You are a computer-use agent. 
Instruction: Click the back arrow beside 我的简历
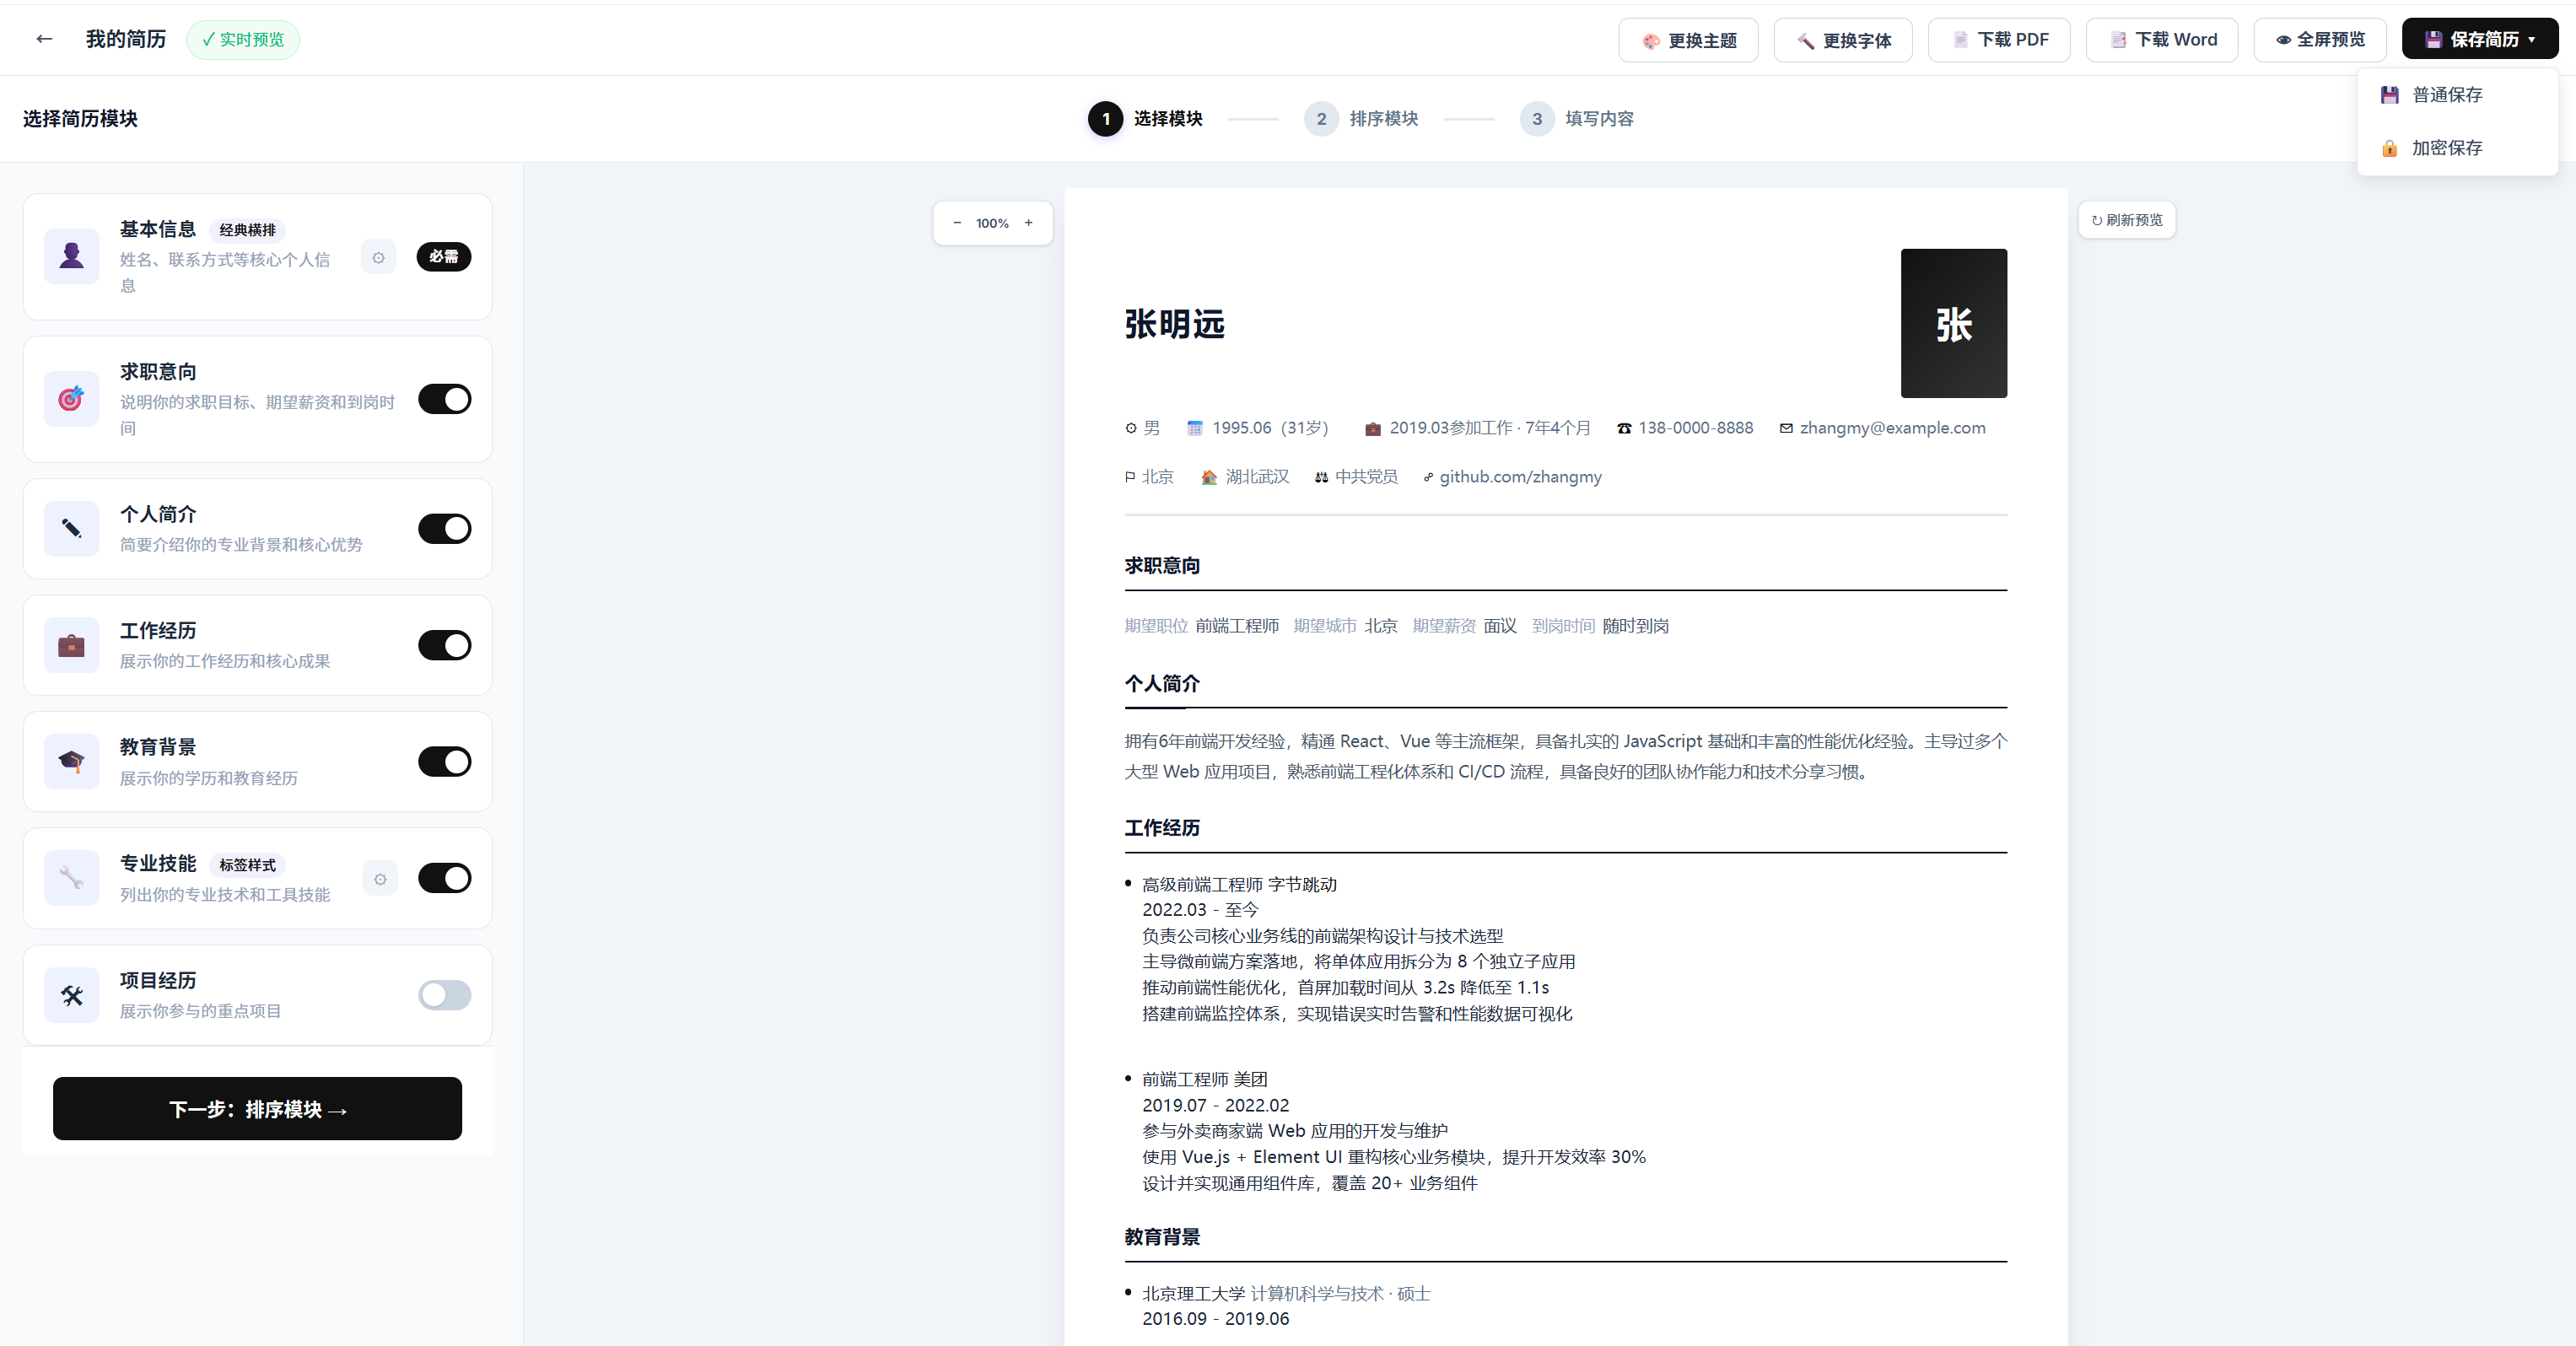[44, 39]
